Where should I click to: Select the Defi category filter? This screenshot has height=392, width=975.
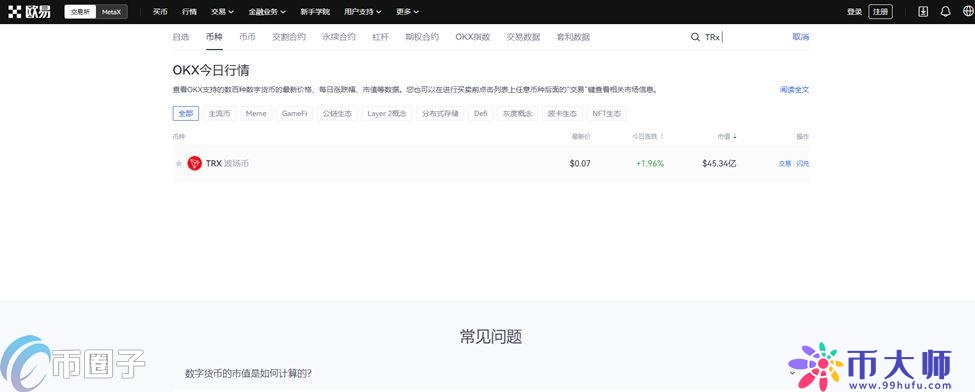481,114
